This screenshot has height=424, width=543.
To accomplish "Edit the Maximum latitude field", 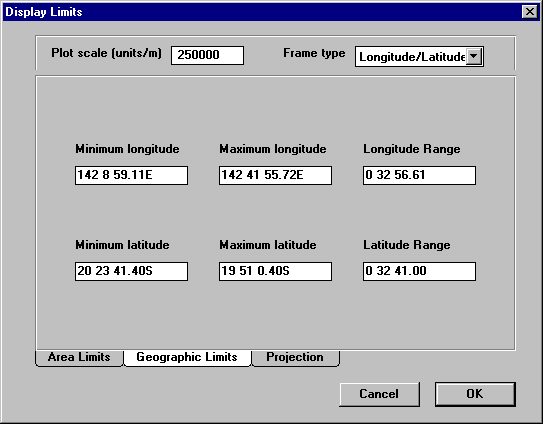I will [x=275, y=271].
